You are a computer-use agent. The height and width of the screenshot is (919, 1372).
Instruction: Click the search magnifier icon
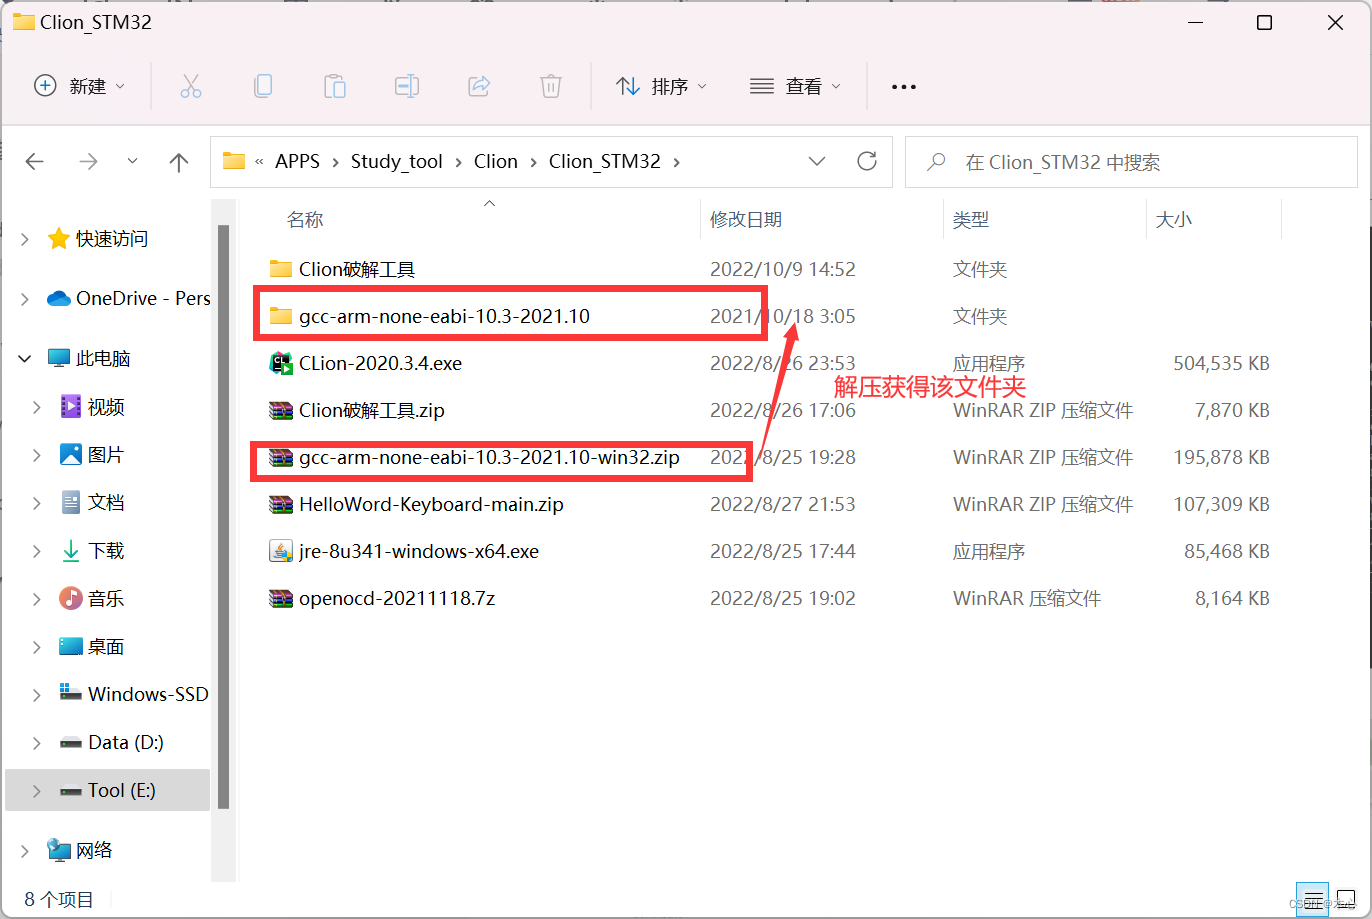click(937, 162)
